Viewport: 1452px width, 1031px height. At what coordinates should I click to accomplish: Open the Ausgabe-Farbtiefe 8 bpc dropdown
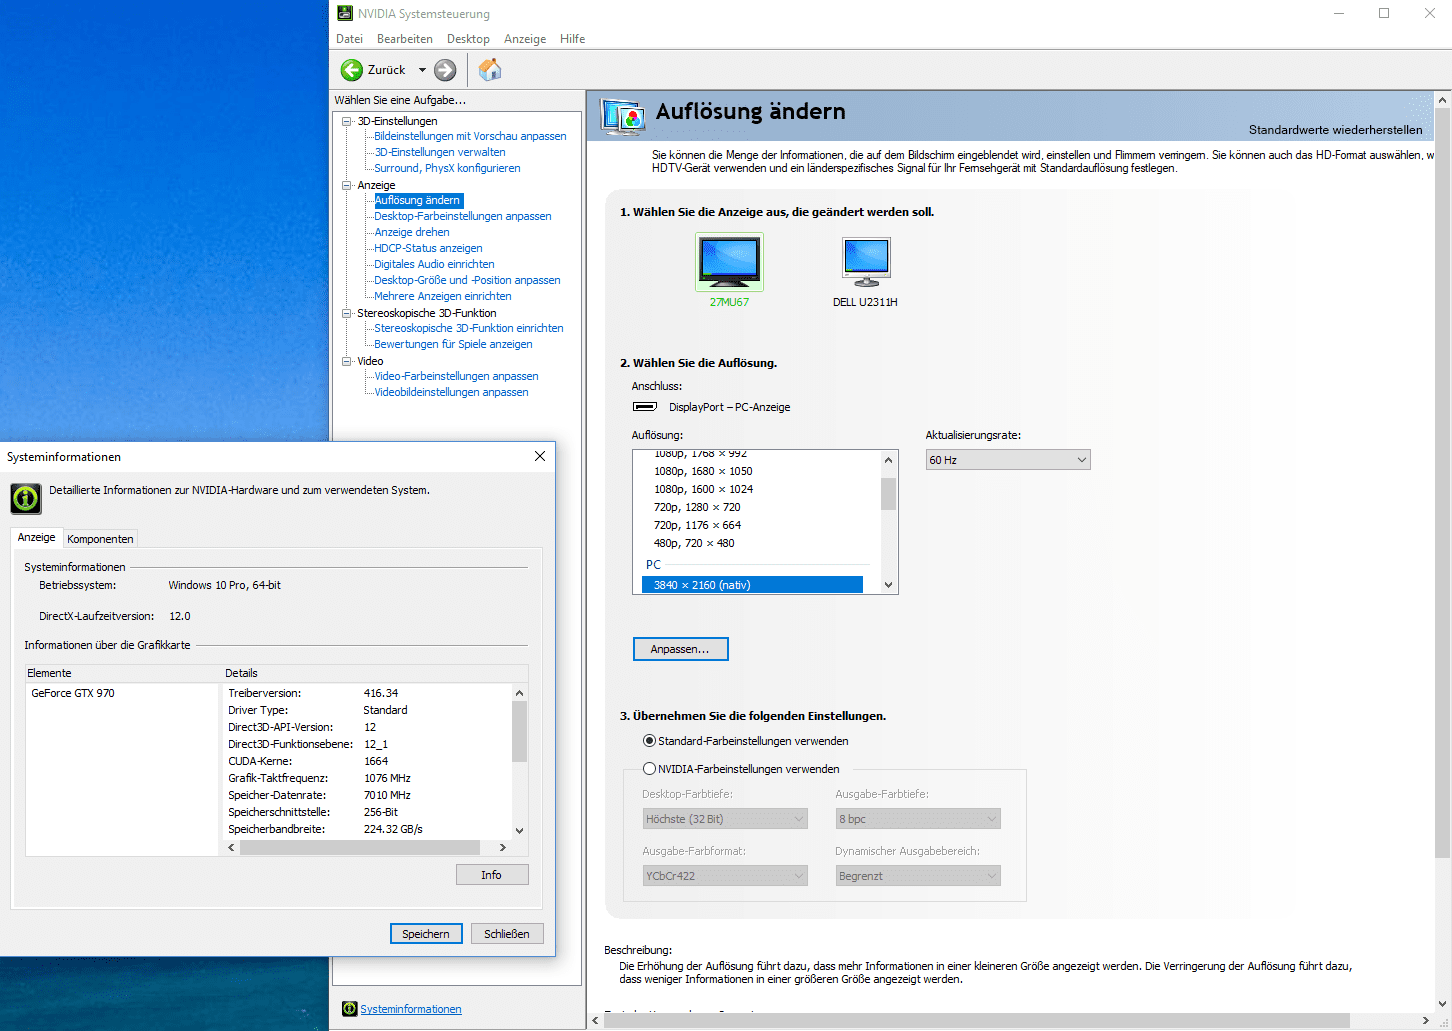918,819
